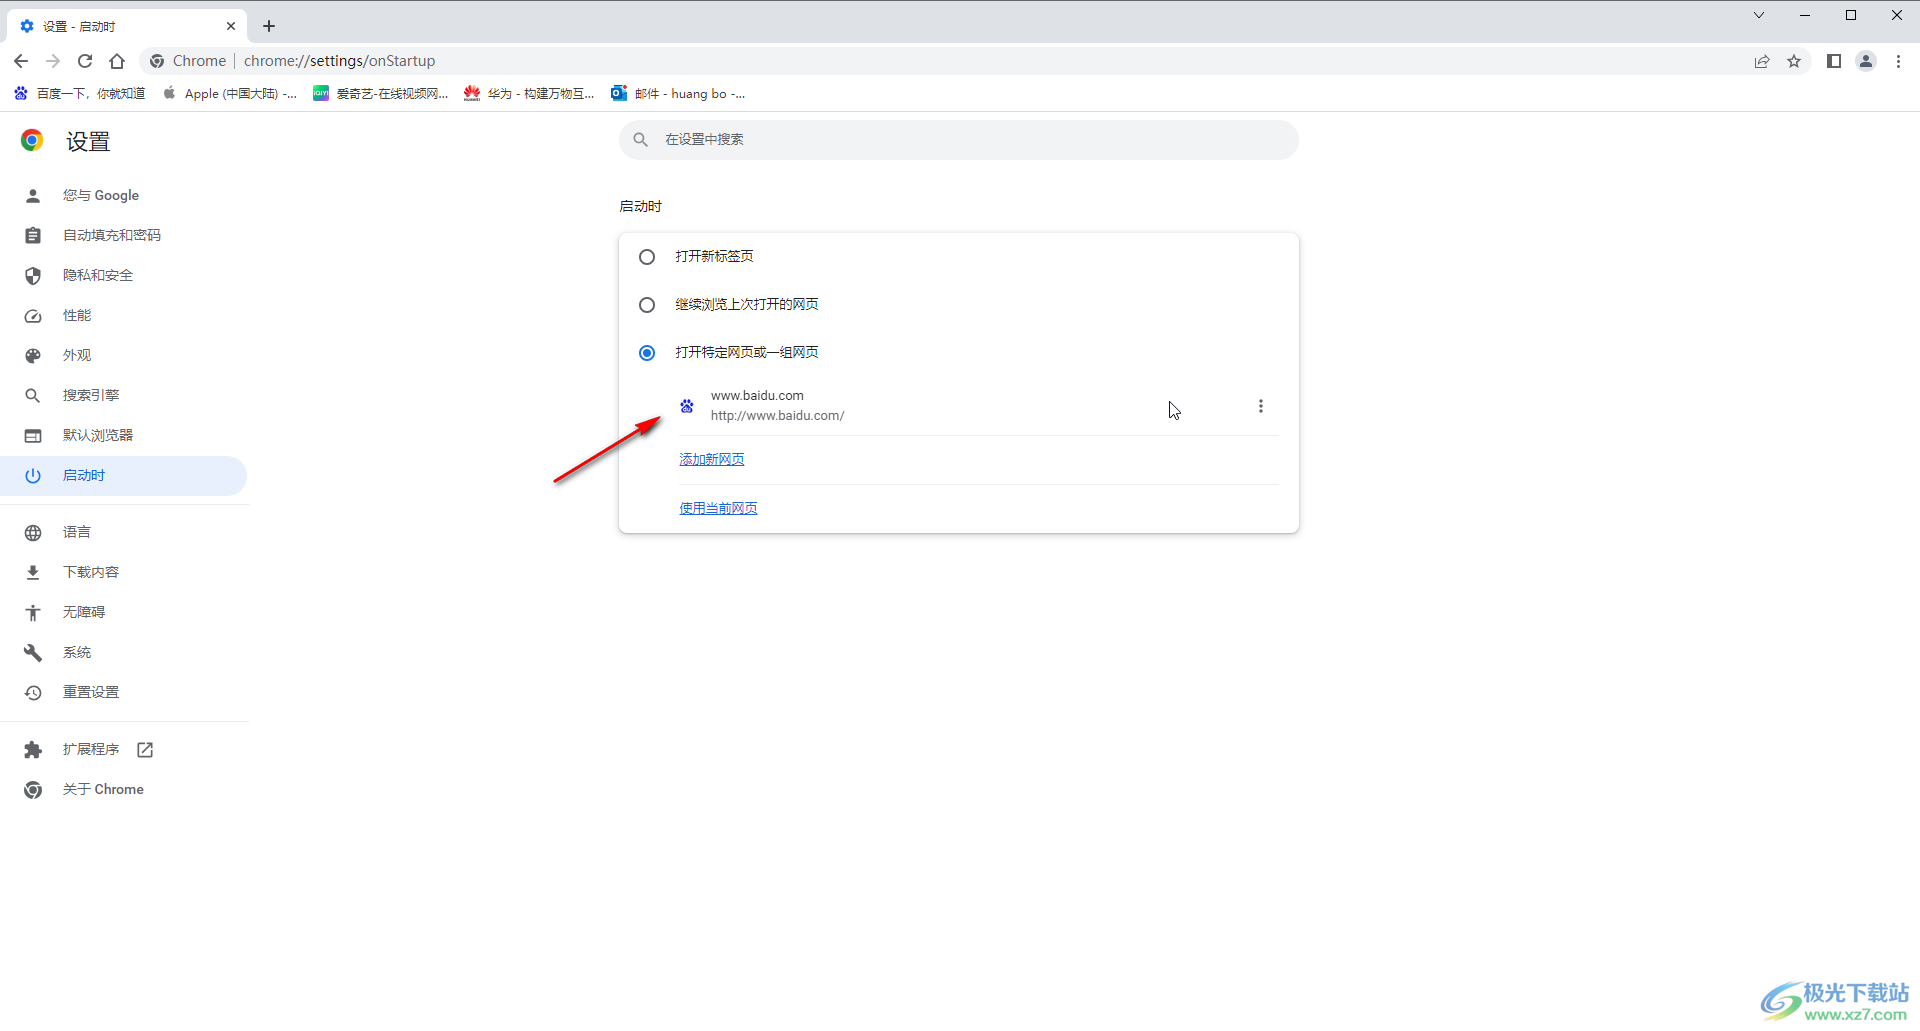Select 打开新标签页 radio option
The image size is (1920, 1031).
(647, 257)
